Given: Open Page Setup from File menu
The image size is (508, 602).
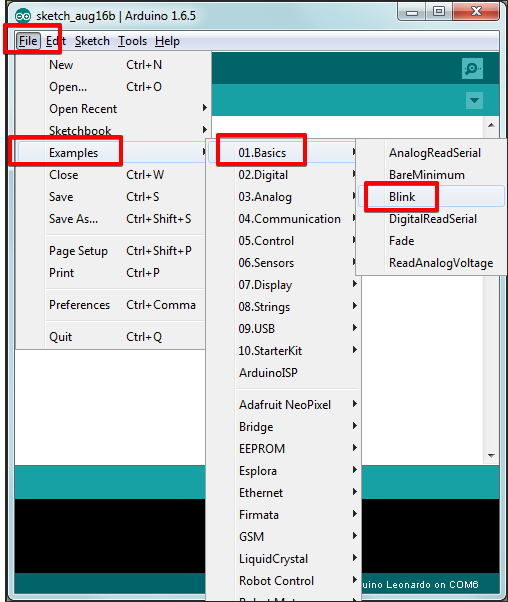Looking at the screenshot, I should (112, 251).
